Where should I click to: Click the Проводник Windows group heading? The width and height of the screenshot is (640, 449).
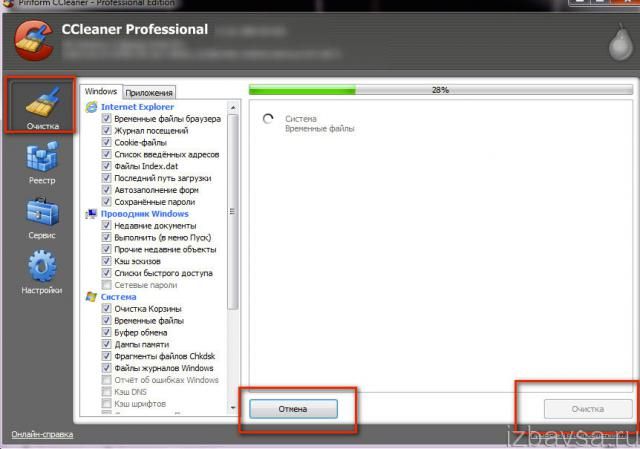click(x=144, y=214)
